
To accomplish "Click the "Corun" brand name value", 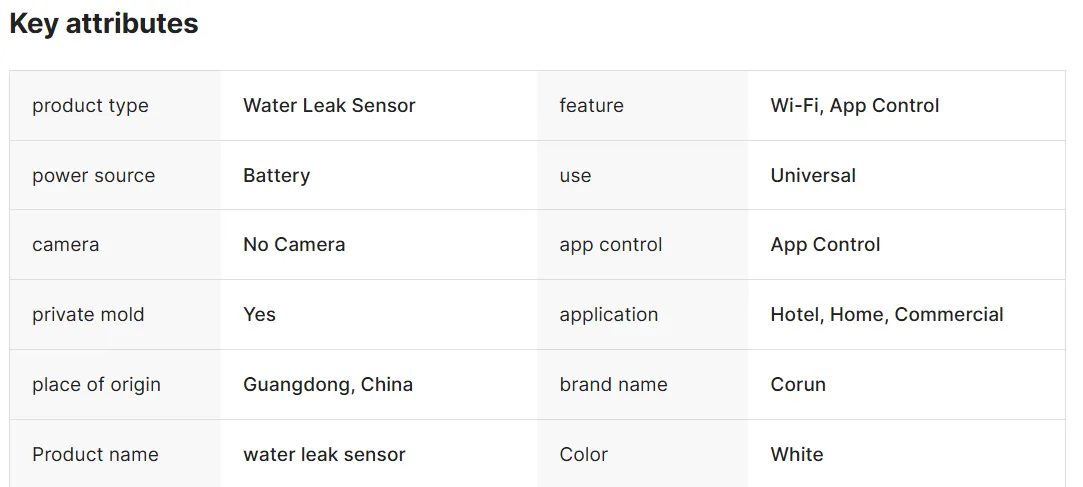I will [x=798, y=385].
